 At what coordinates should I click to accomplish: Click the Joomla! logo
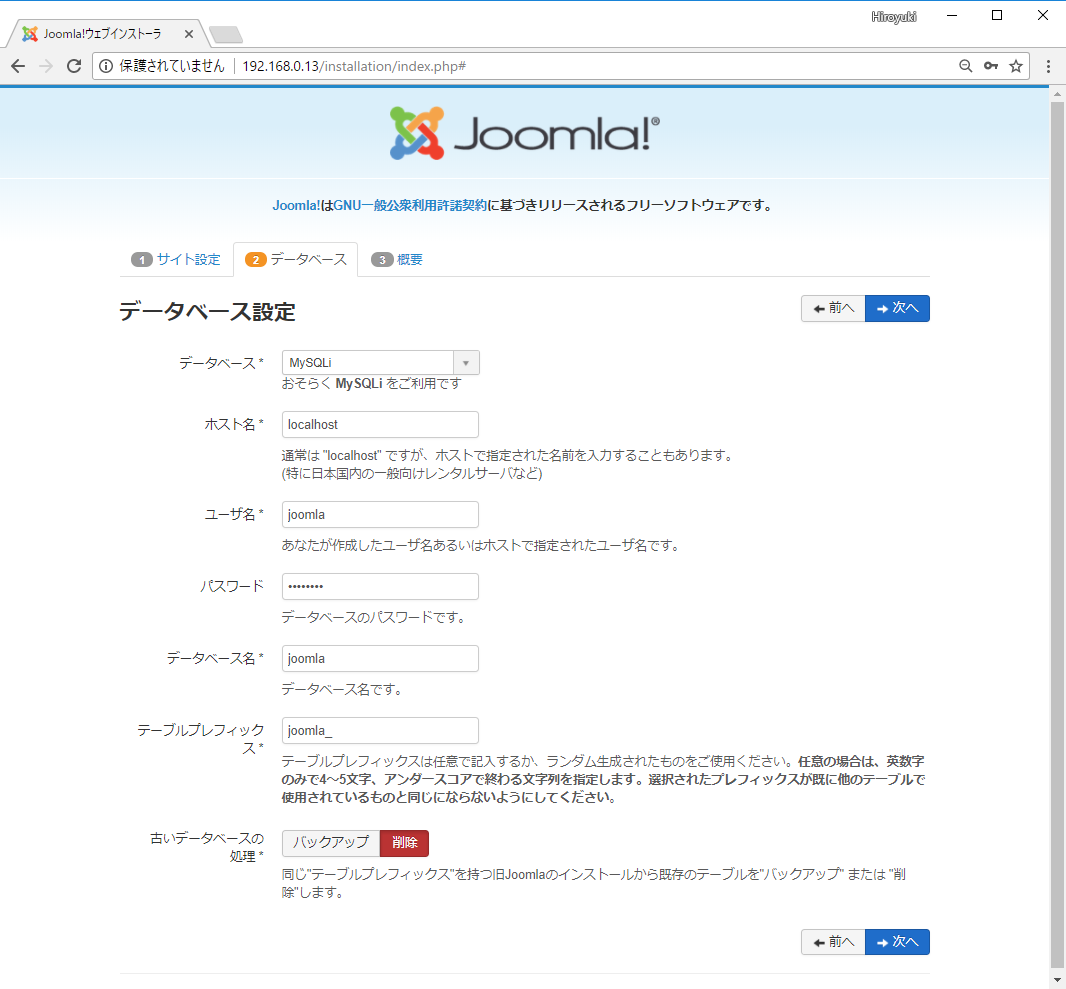(x=524, y=133)
